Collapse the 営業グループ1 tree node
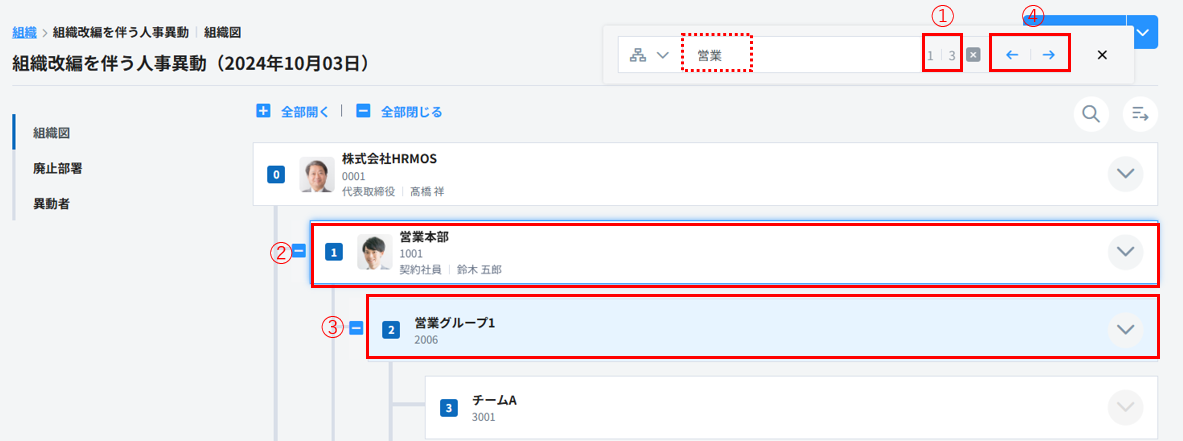The image size is (1183, 441). [356, 327]
